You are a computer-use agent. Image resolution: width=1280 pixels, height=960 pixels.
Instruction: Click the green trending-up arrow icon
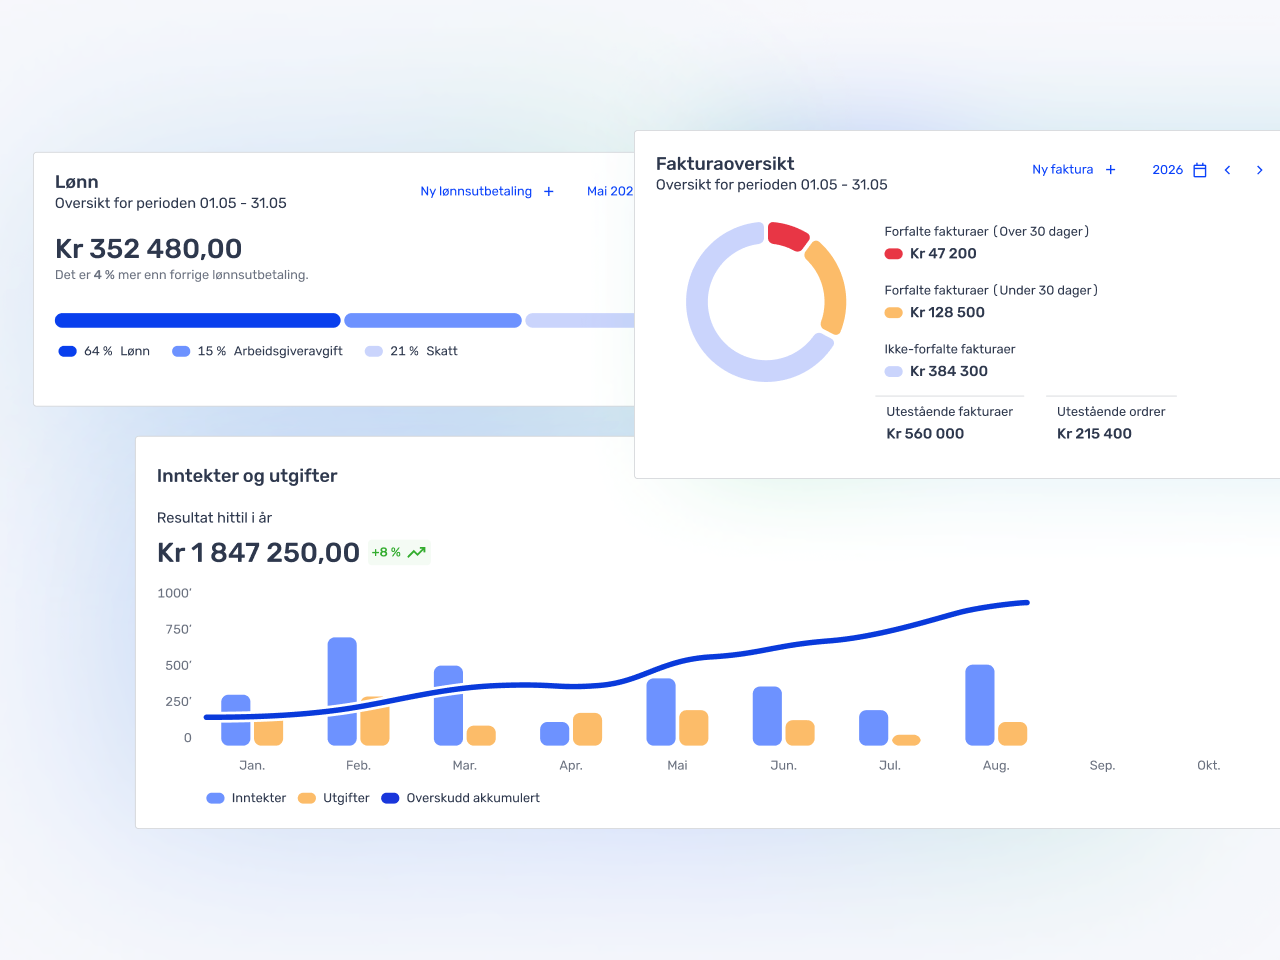point(417,553)
